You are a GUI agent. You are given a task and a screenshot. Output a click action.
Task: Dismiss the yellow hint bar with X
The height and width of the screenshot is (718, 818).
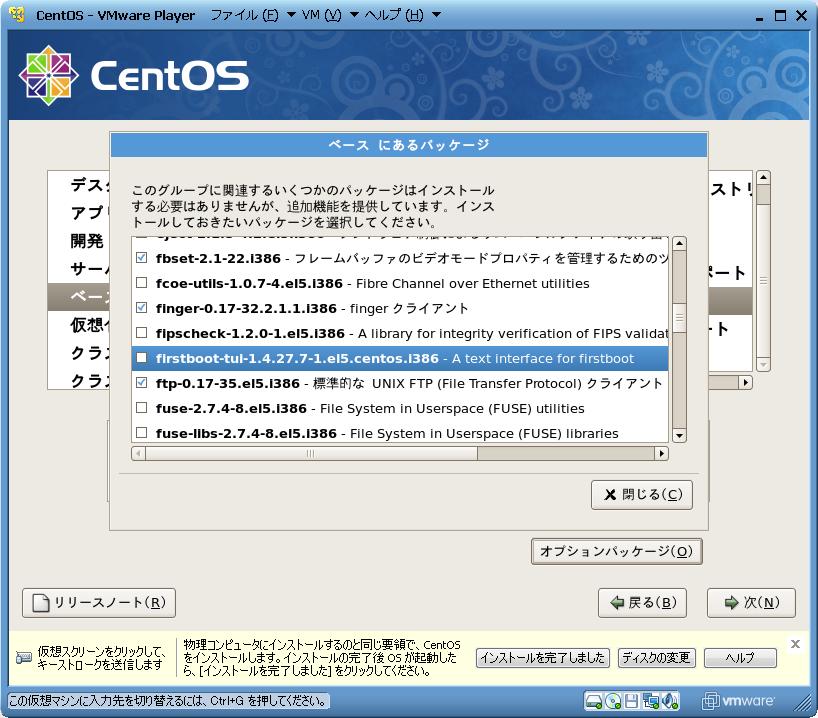coord(795,644)
